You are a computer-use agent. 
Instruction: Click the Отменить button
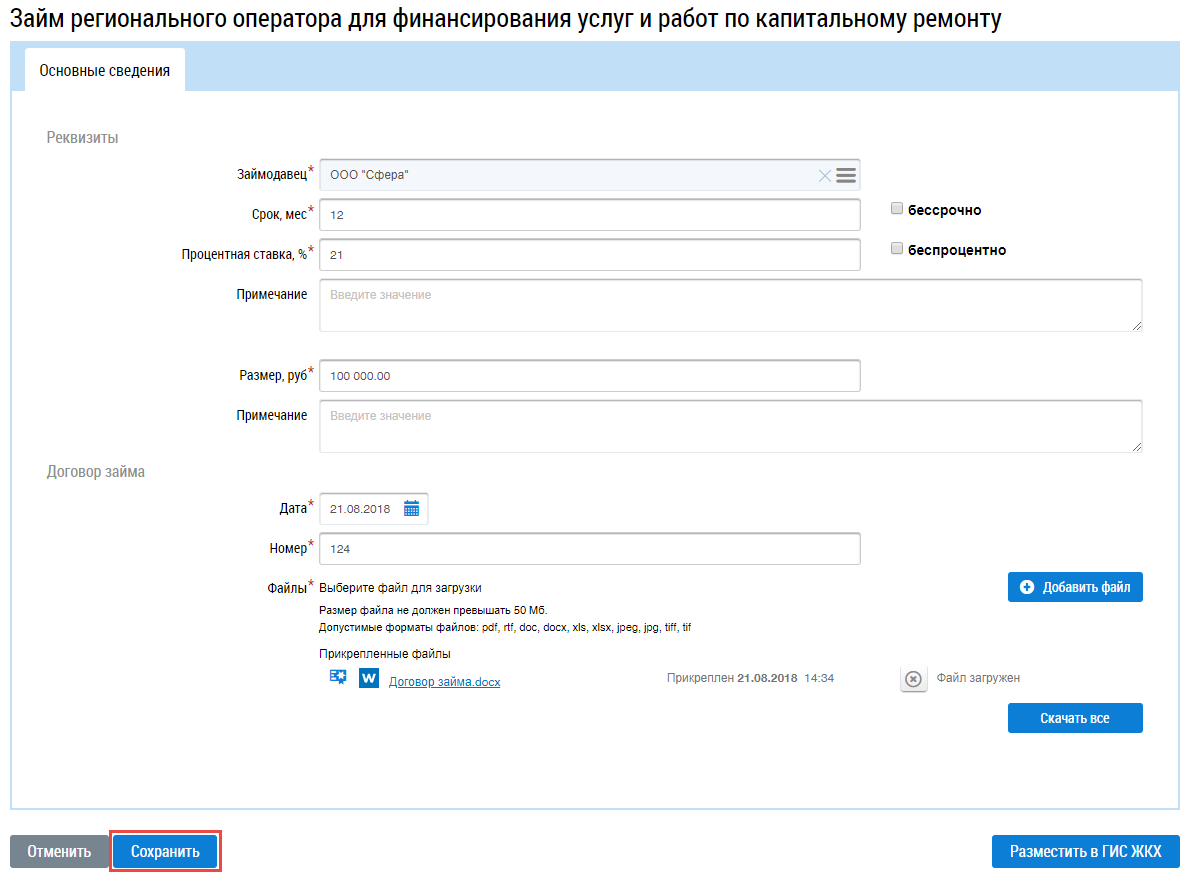pyautogui.click(x=59, y=852)
